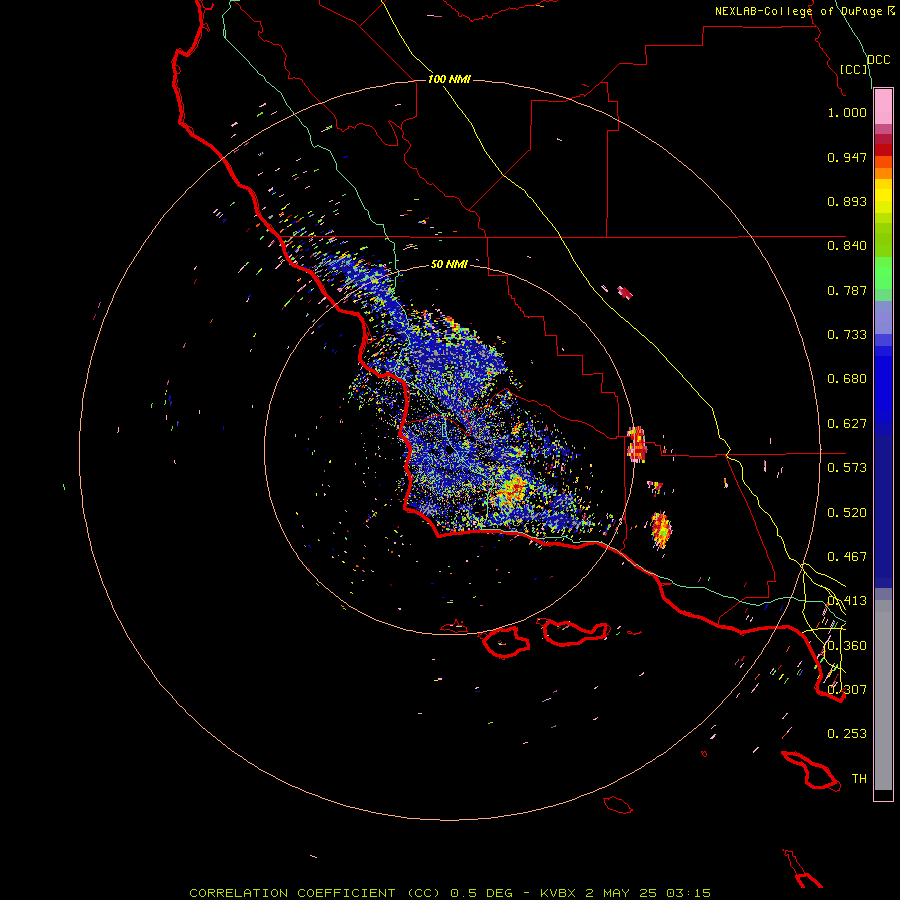Click the 0.573 legend value

tap(847, 468)
